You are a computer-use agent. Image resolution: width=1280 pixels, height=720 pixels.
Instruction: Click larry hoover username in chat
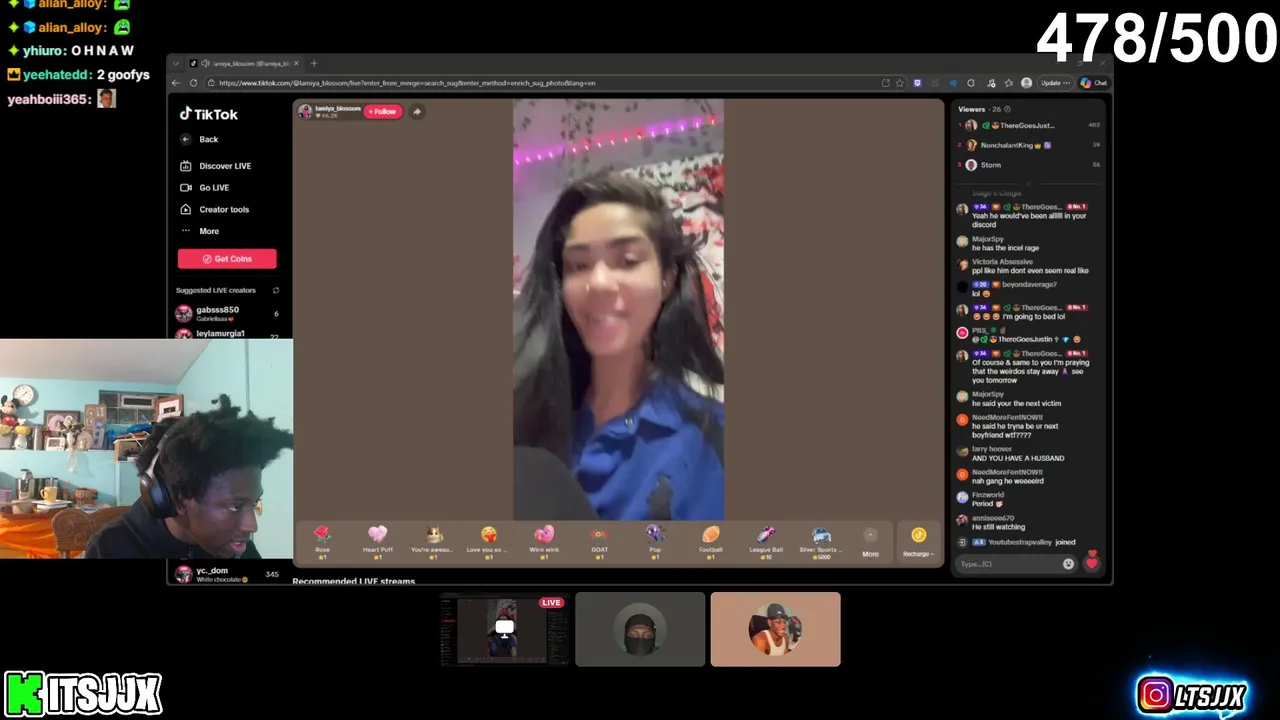coord(992,449)
